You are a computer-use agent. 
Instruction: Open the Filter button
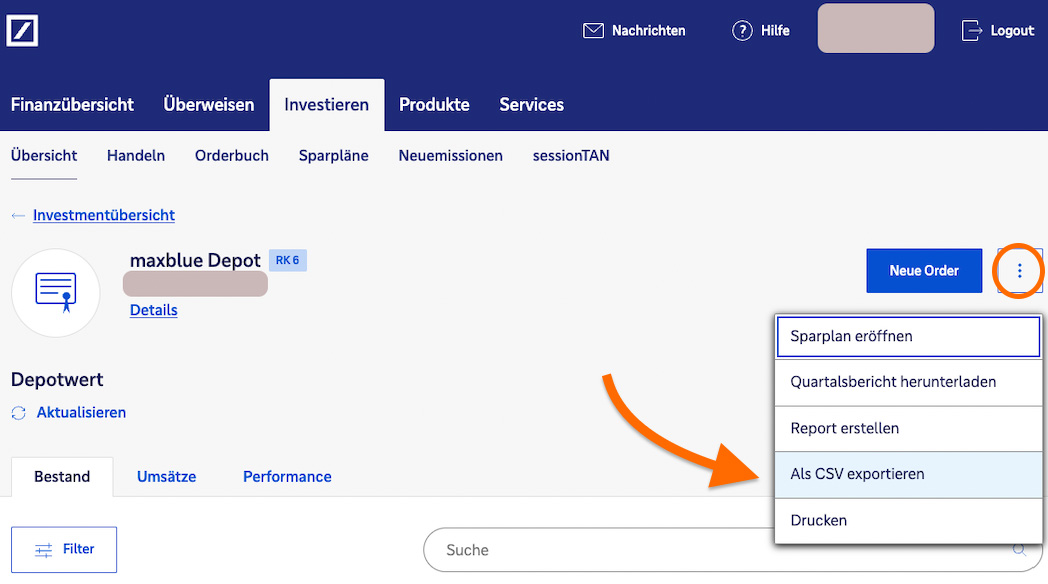[64, 549]
